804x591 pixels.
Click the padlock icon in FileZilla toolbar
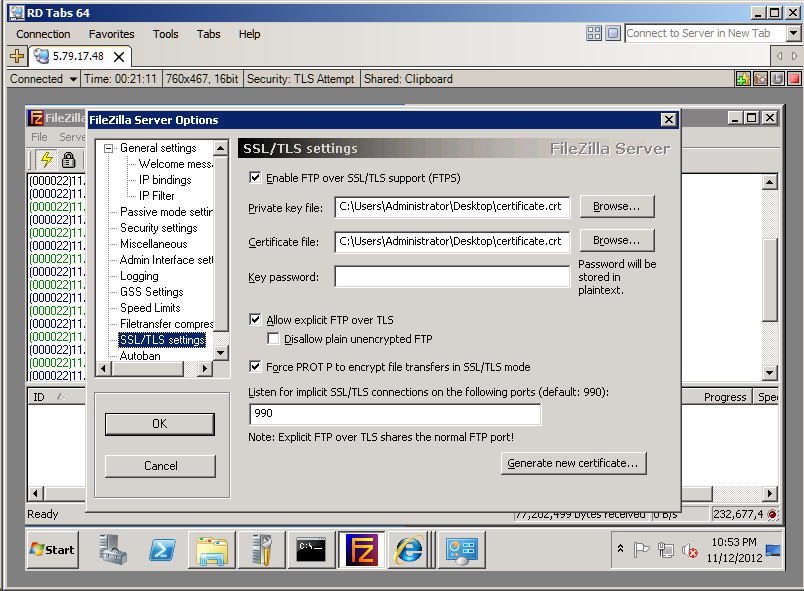coord(67,159)
